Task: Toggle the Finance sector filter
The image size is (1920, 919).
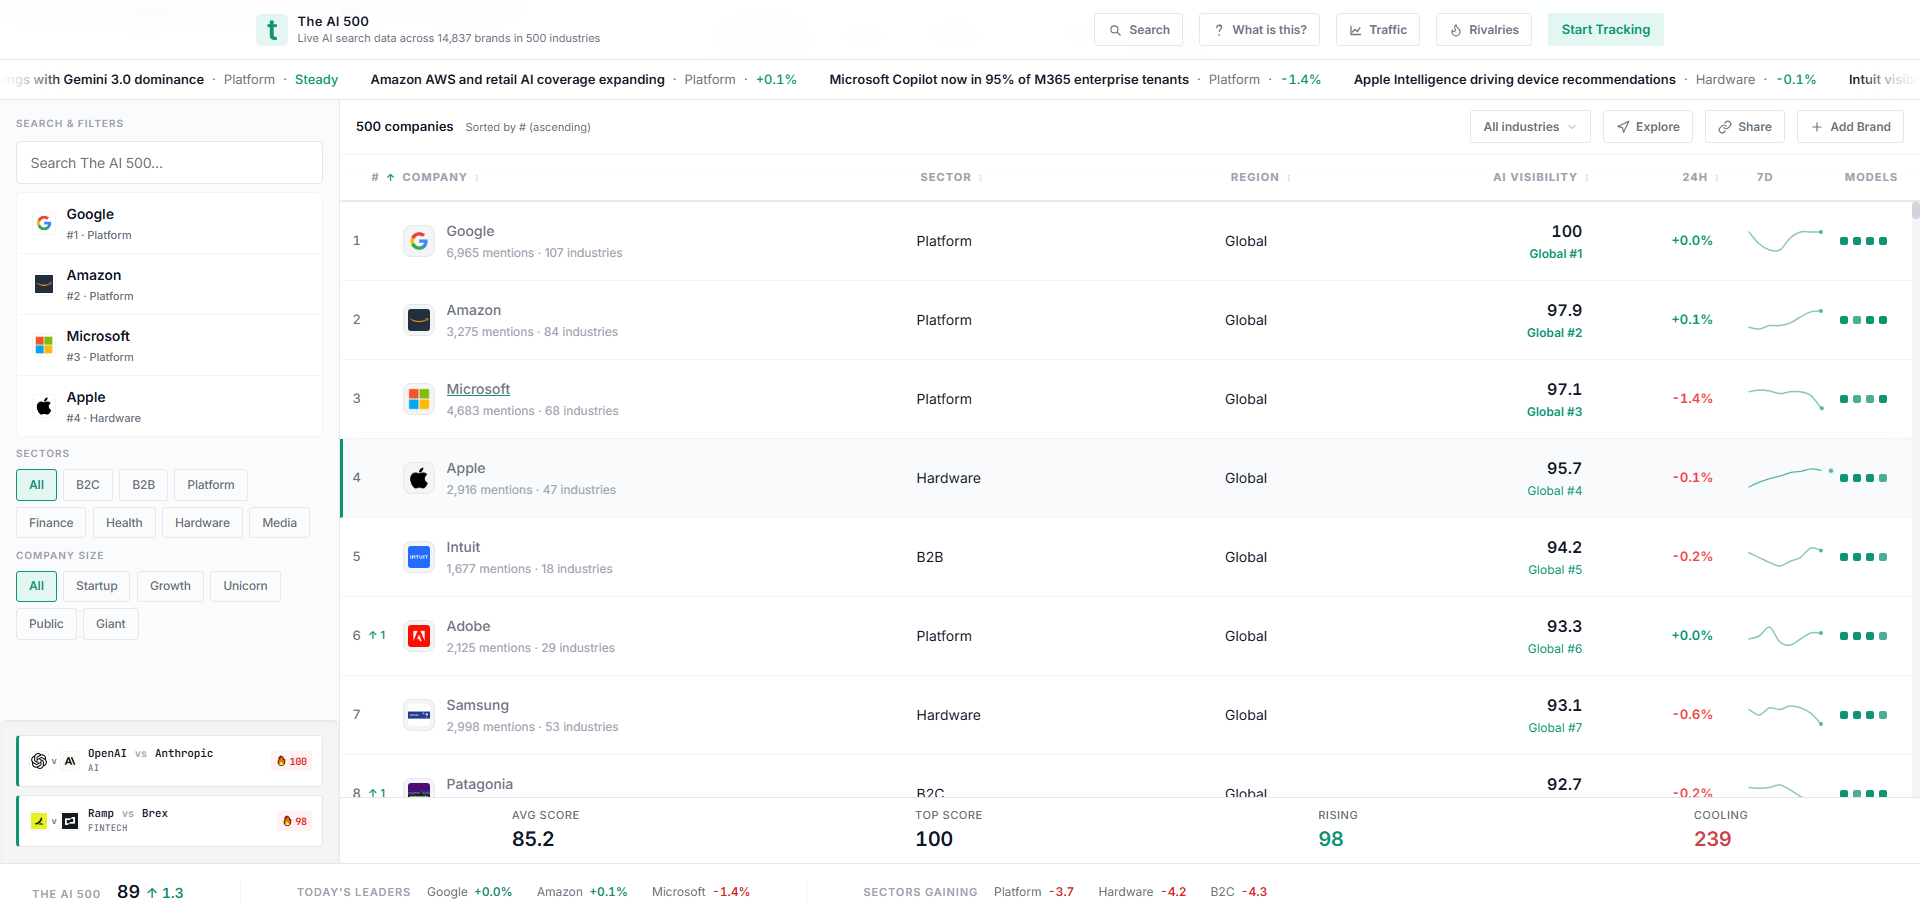Action: click(50, 522)
